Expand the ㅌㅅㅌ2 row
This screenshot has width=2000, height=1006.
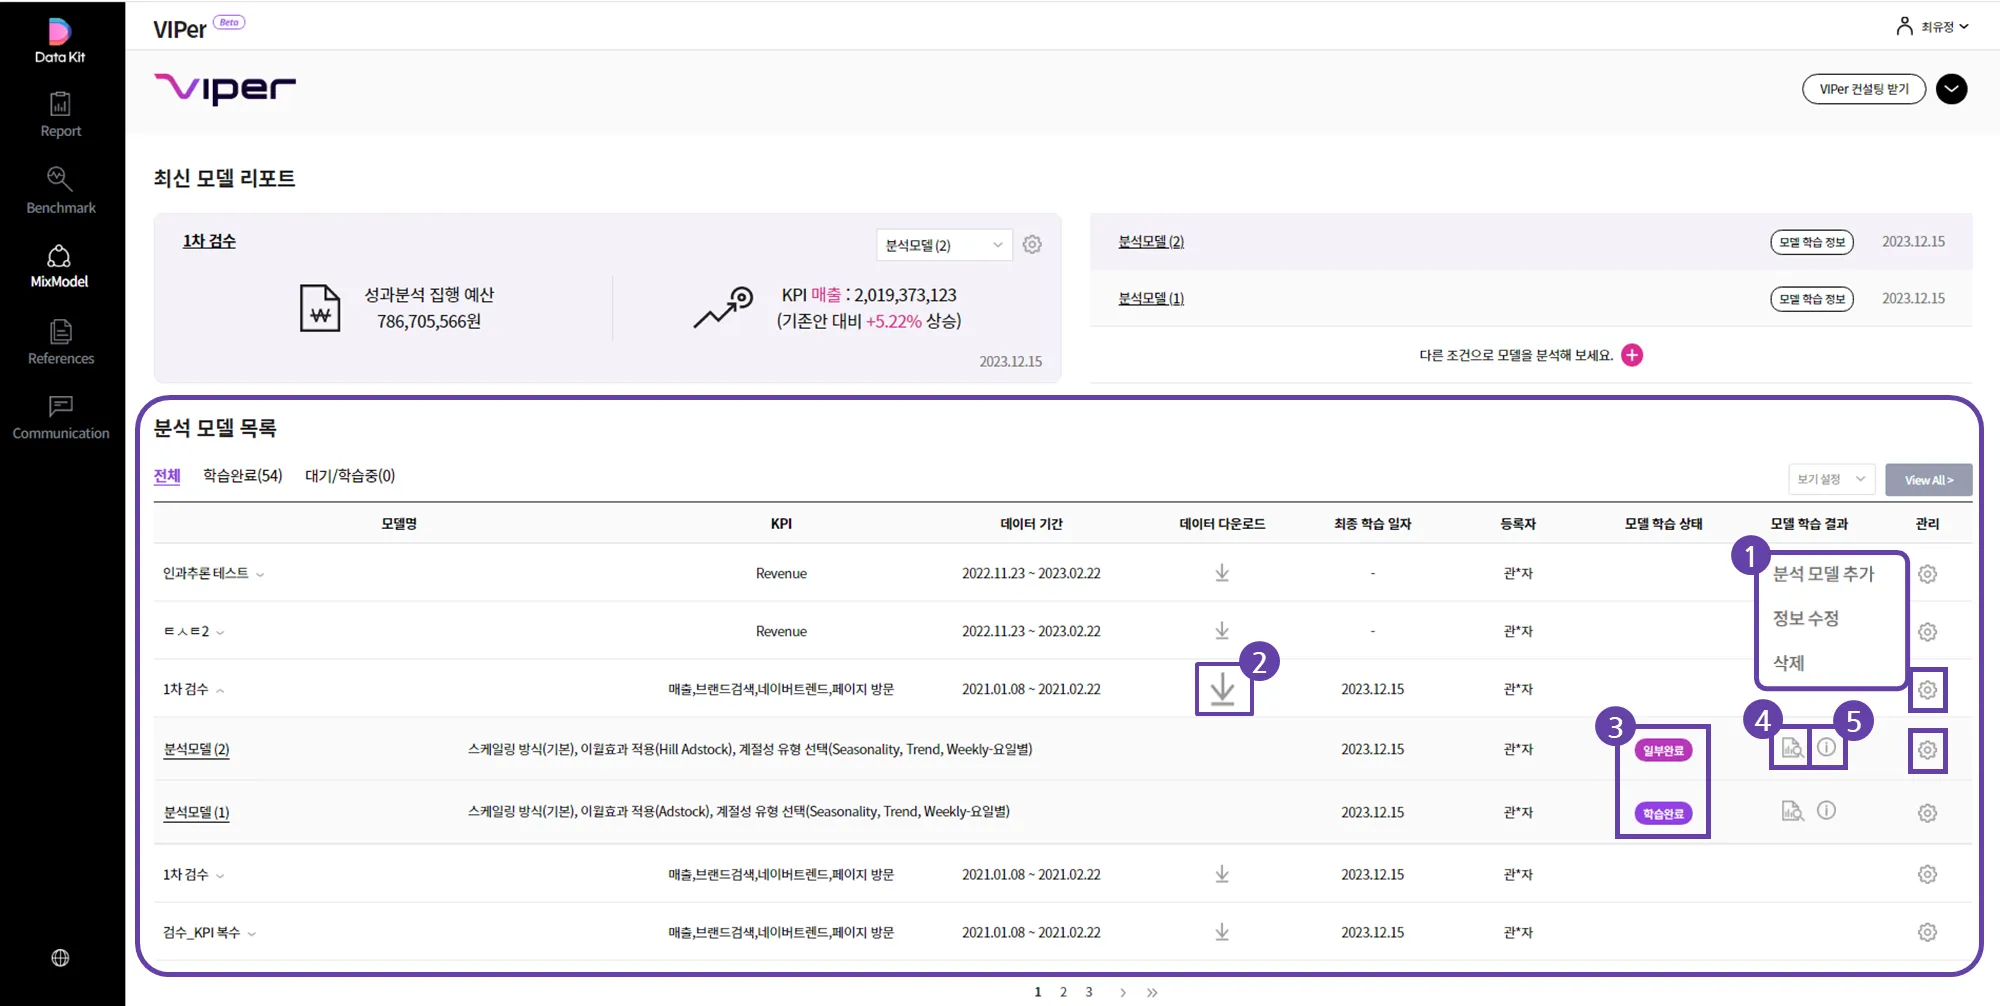pos(220,633)
